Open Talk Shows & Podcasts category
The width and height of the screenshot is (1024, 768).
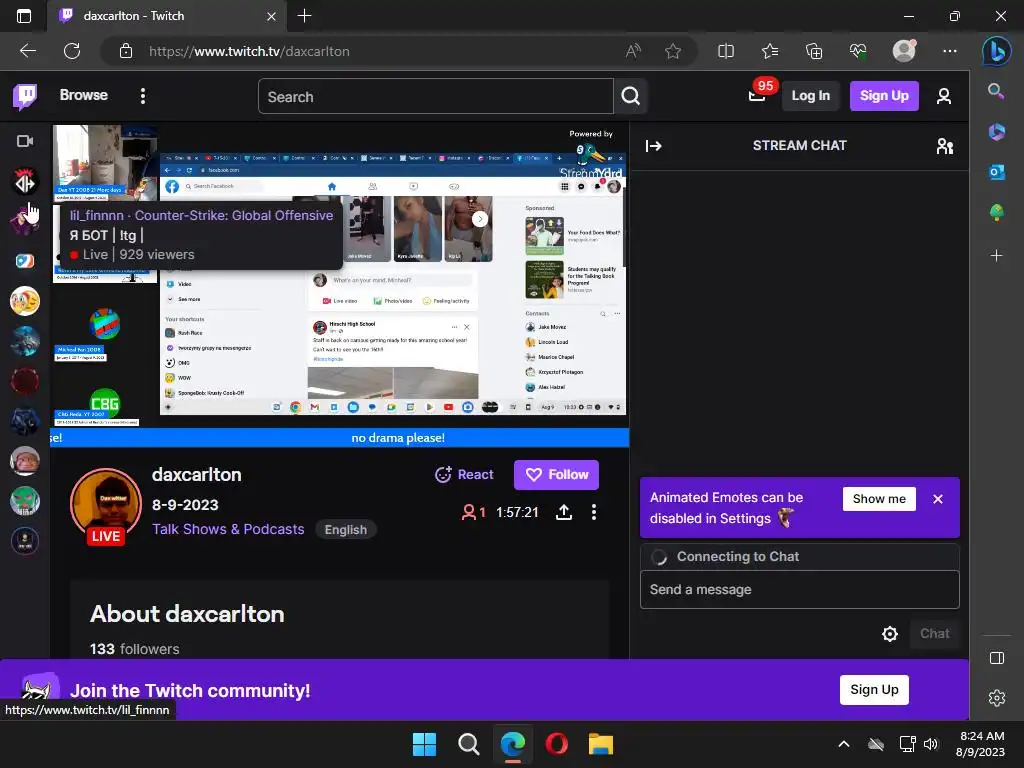tap(228, 529)
